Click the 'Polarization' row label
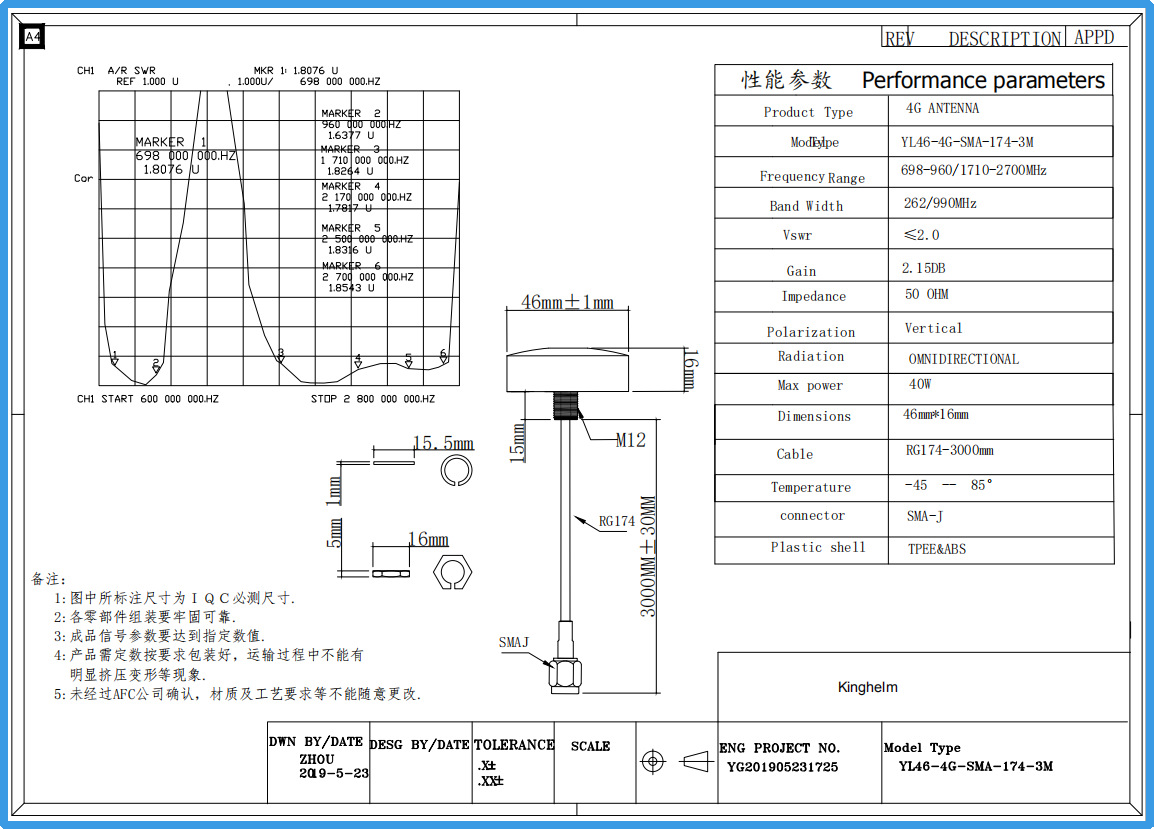Screen dimensions: 1154x829 (x=811, y=332)
